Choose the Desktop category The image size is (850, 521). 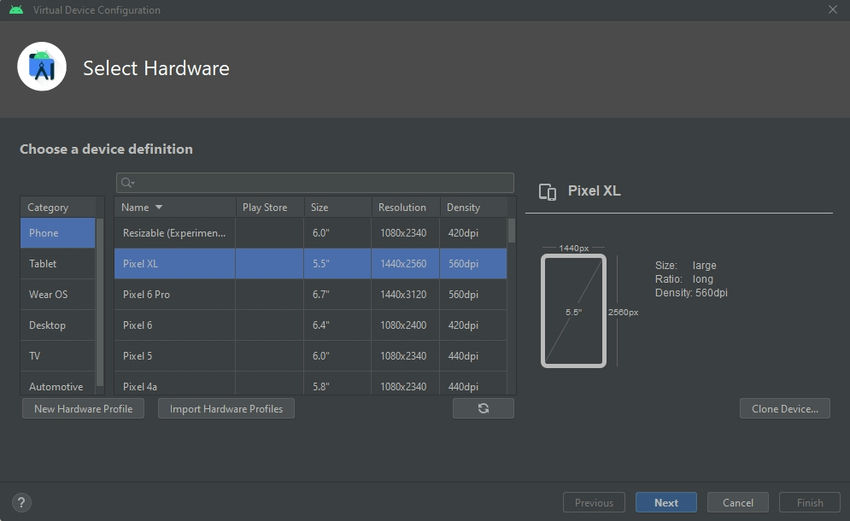click(x=58, y=325)
